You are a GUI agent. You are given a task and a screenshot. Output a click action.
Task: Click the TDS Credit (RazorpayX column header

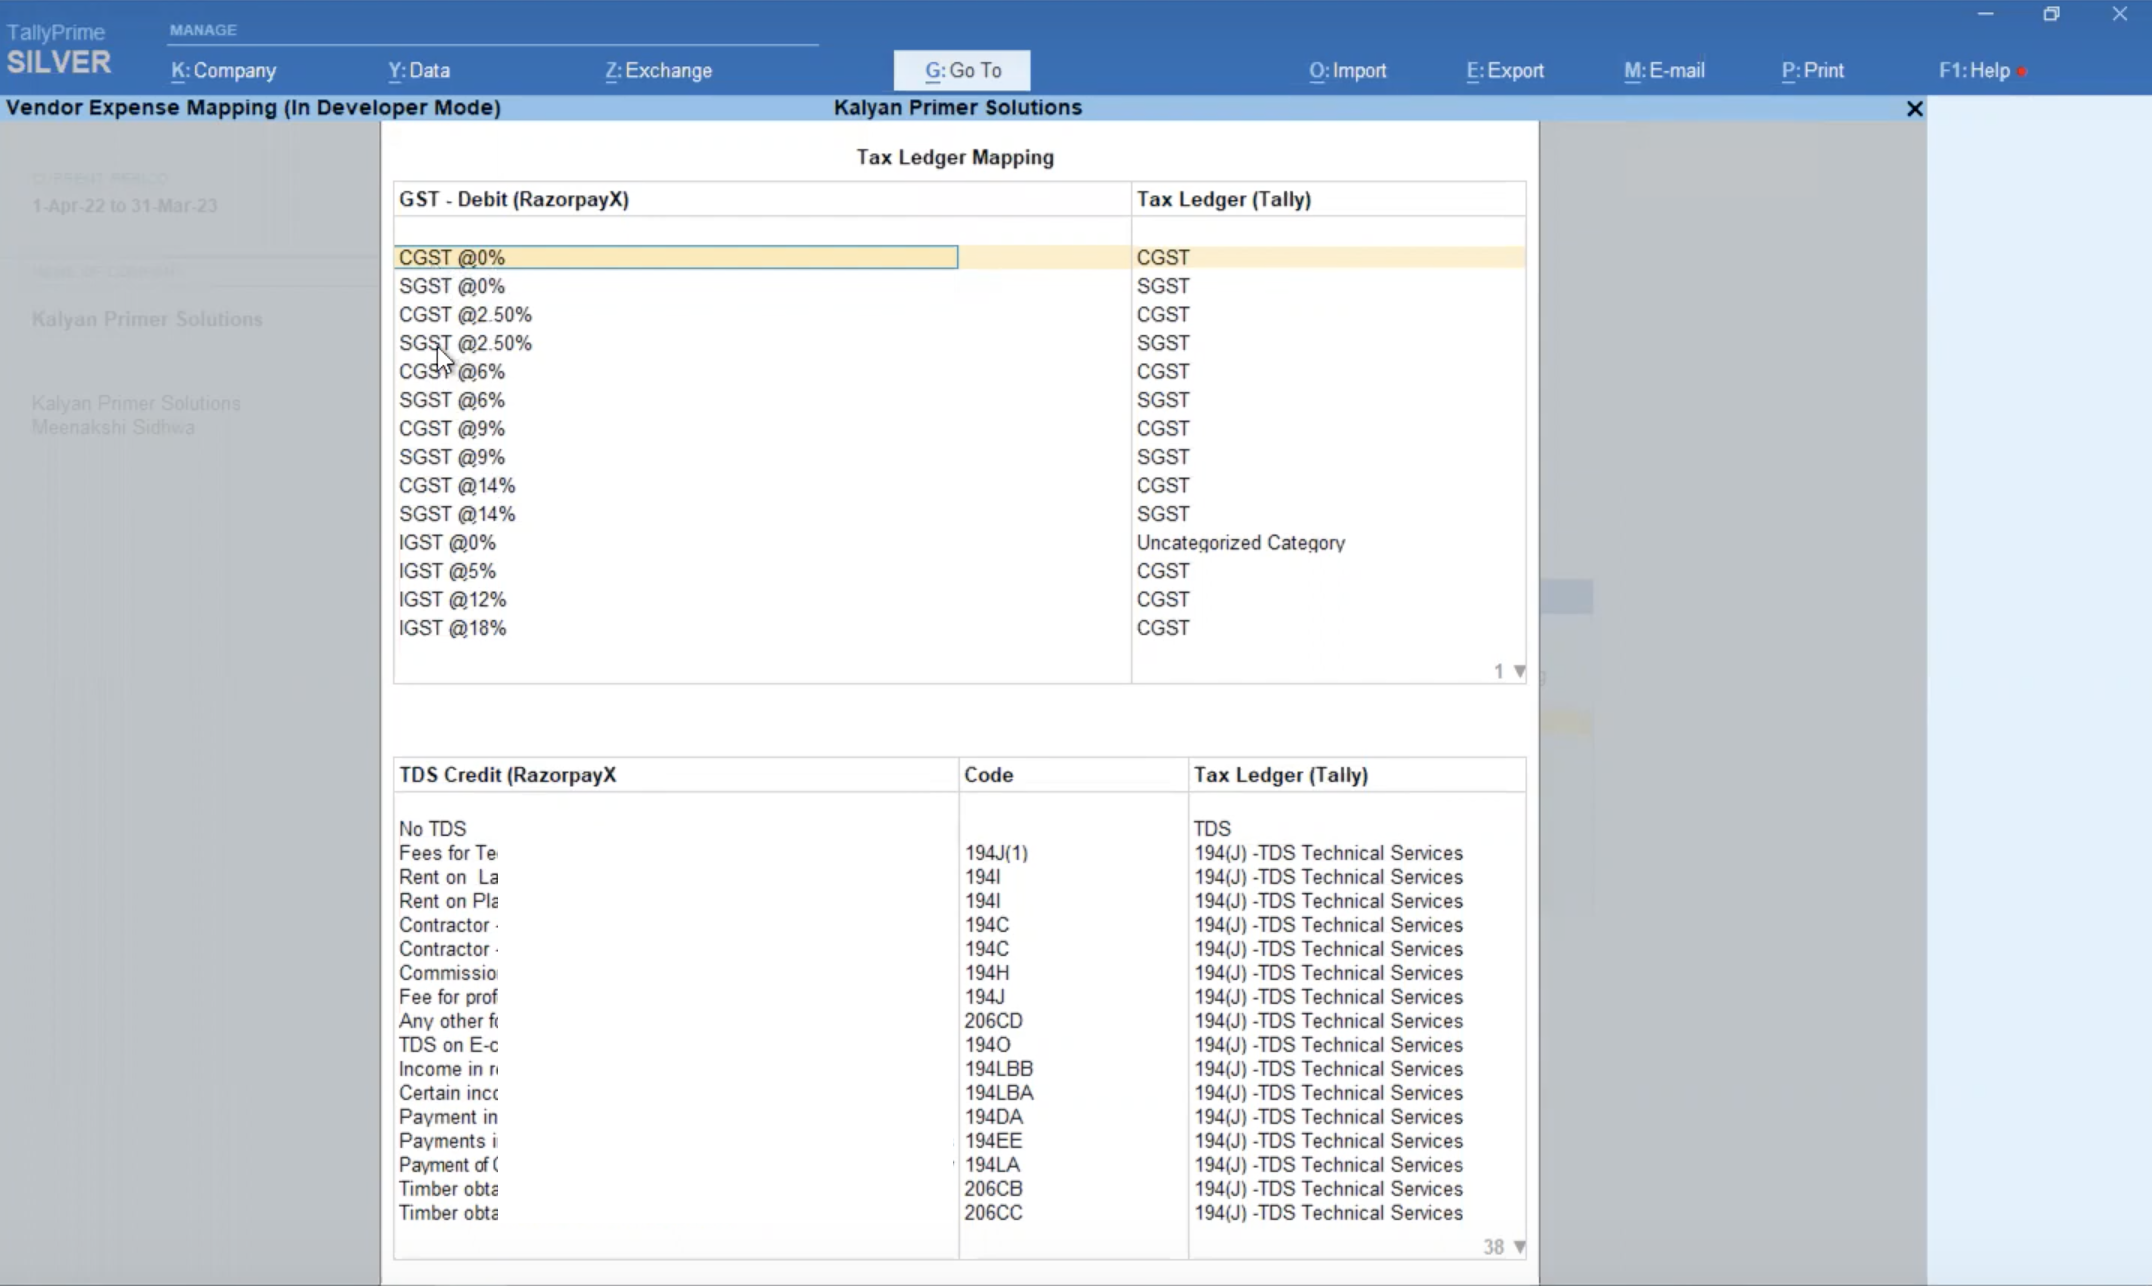[x=507, y=775]
